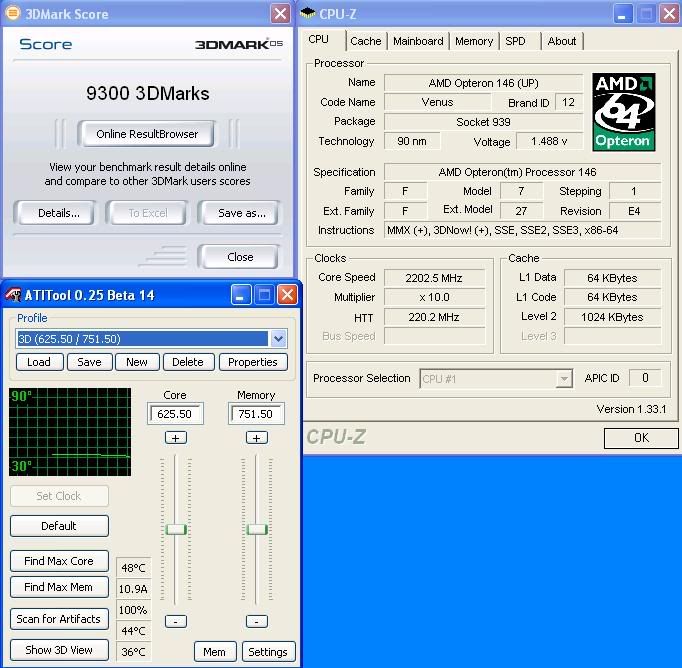This screenshot has width=682, height=668.
Task: Click Load profile button in ATITool
Action: [39, 362]
